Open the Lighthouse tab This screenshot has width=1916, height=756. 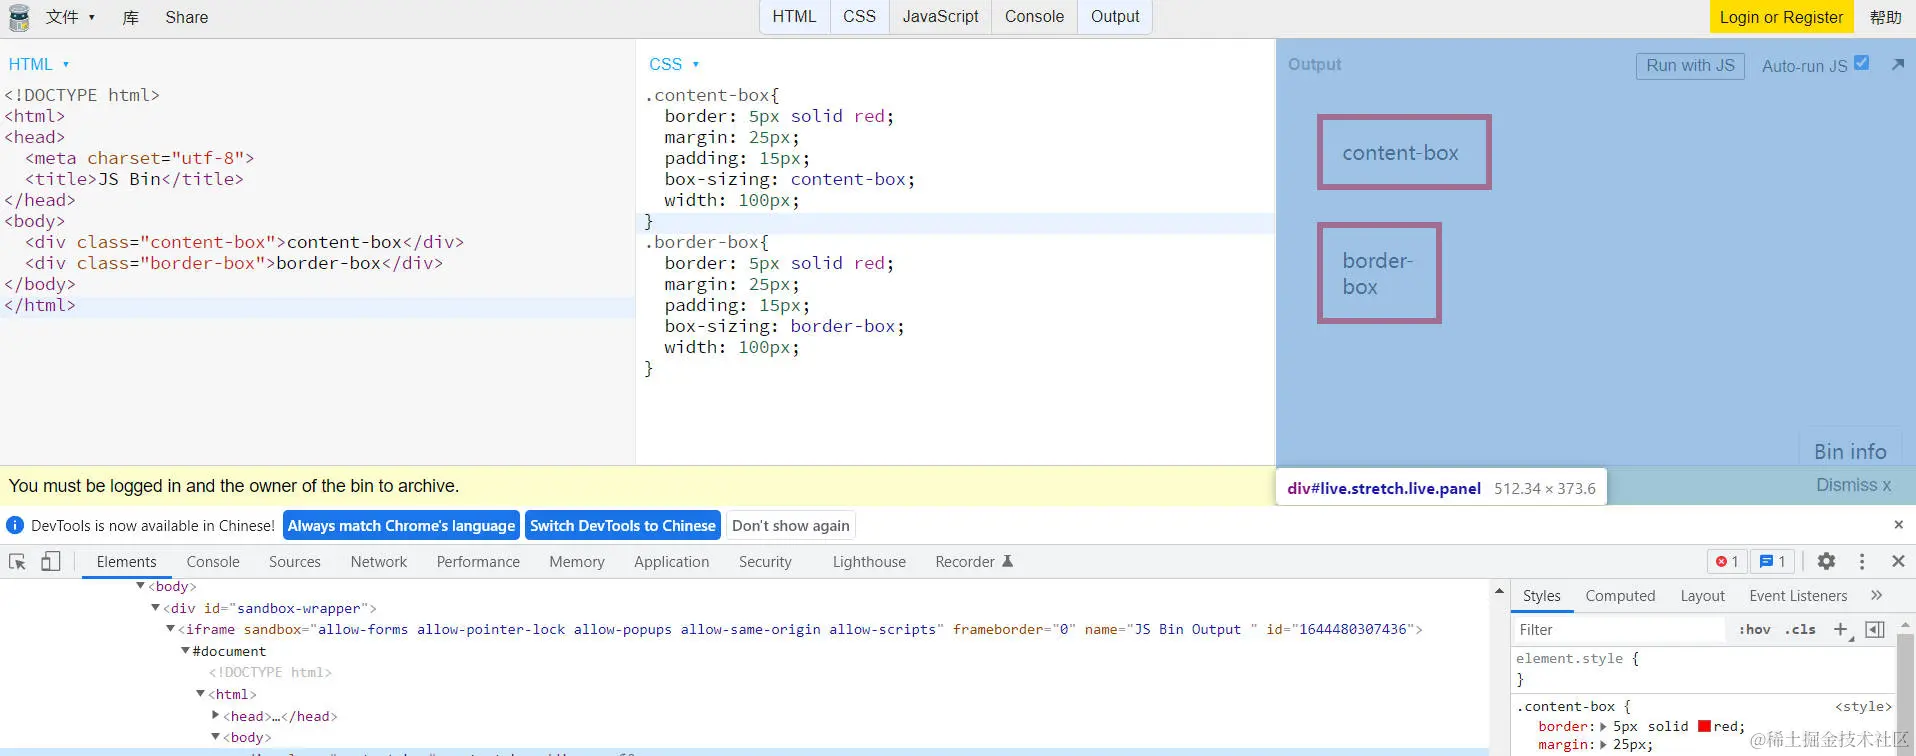pos(869,562)
